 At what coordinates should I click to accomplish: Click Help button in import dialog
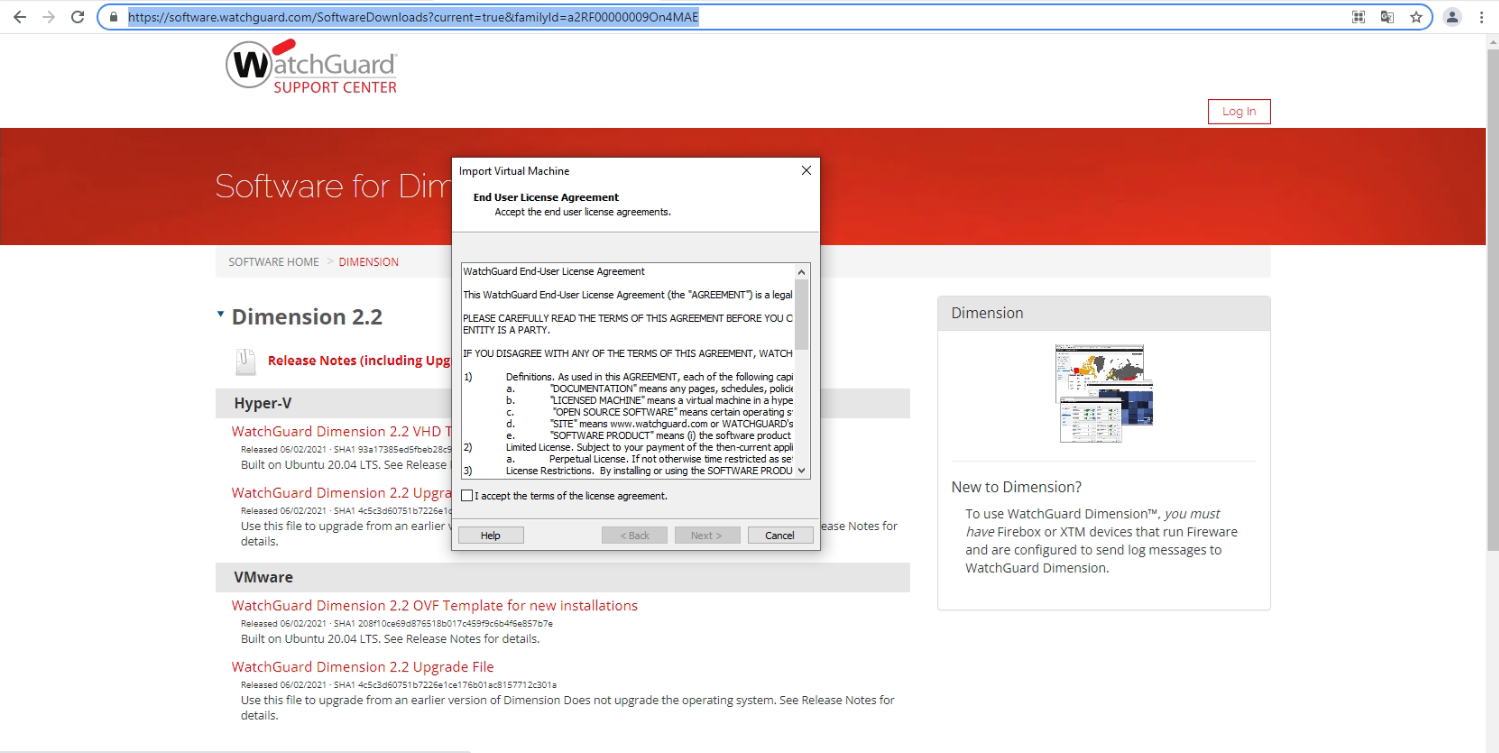pos(490,535)
